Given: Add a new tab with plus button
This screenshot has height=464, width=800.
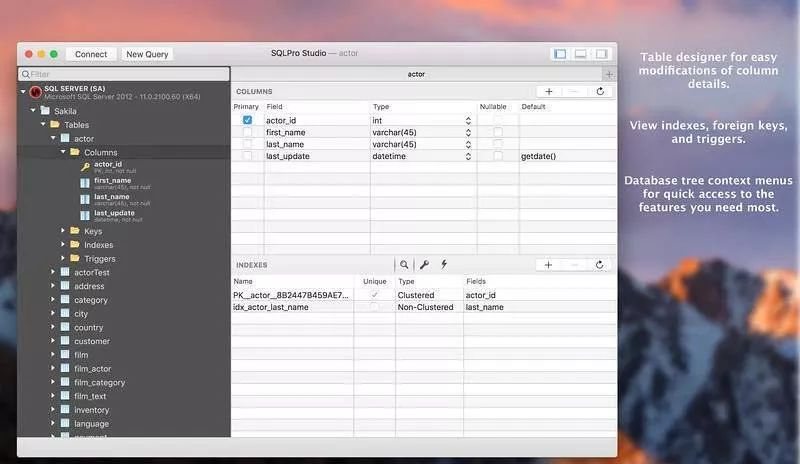Looking at the screenshot, I should coord(609,74).
